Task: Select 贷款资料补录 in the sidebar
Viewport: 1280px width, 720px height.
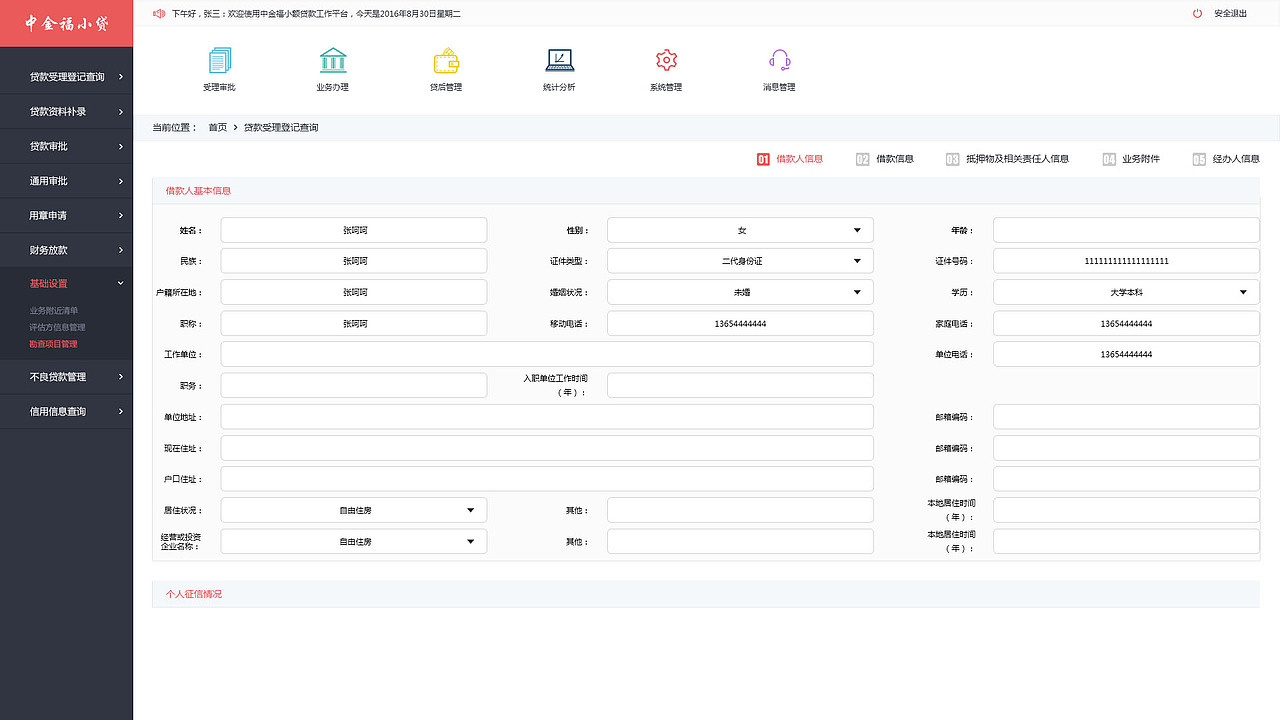Action: tap(66, 112)
